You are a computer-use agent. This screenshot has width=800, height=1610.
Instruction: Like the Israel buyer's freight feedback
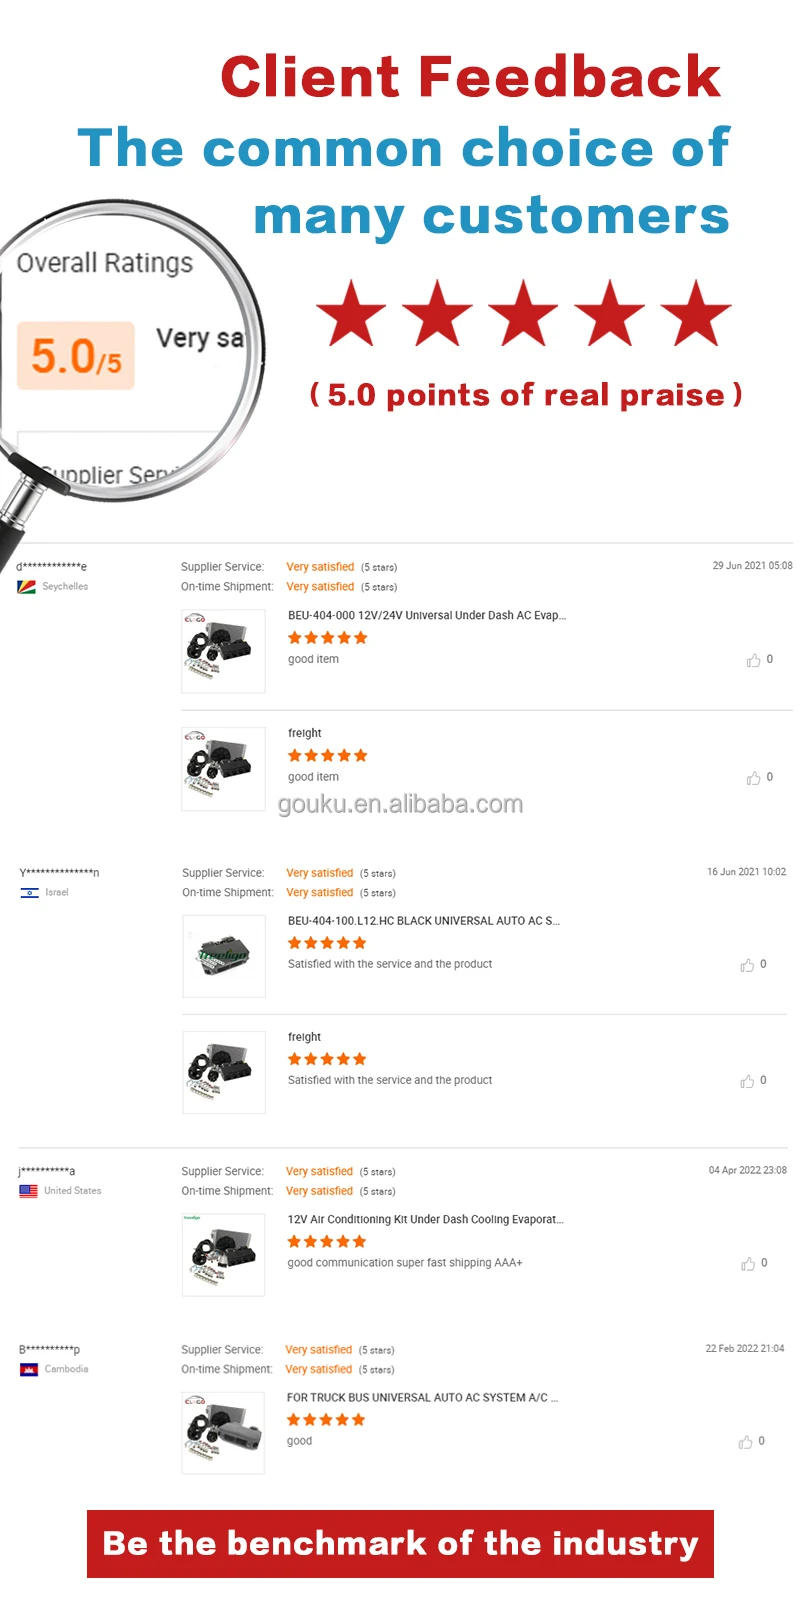coord(748,1081)
